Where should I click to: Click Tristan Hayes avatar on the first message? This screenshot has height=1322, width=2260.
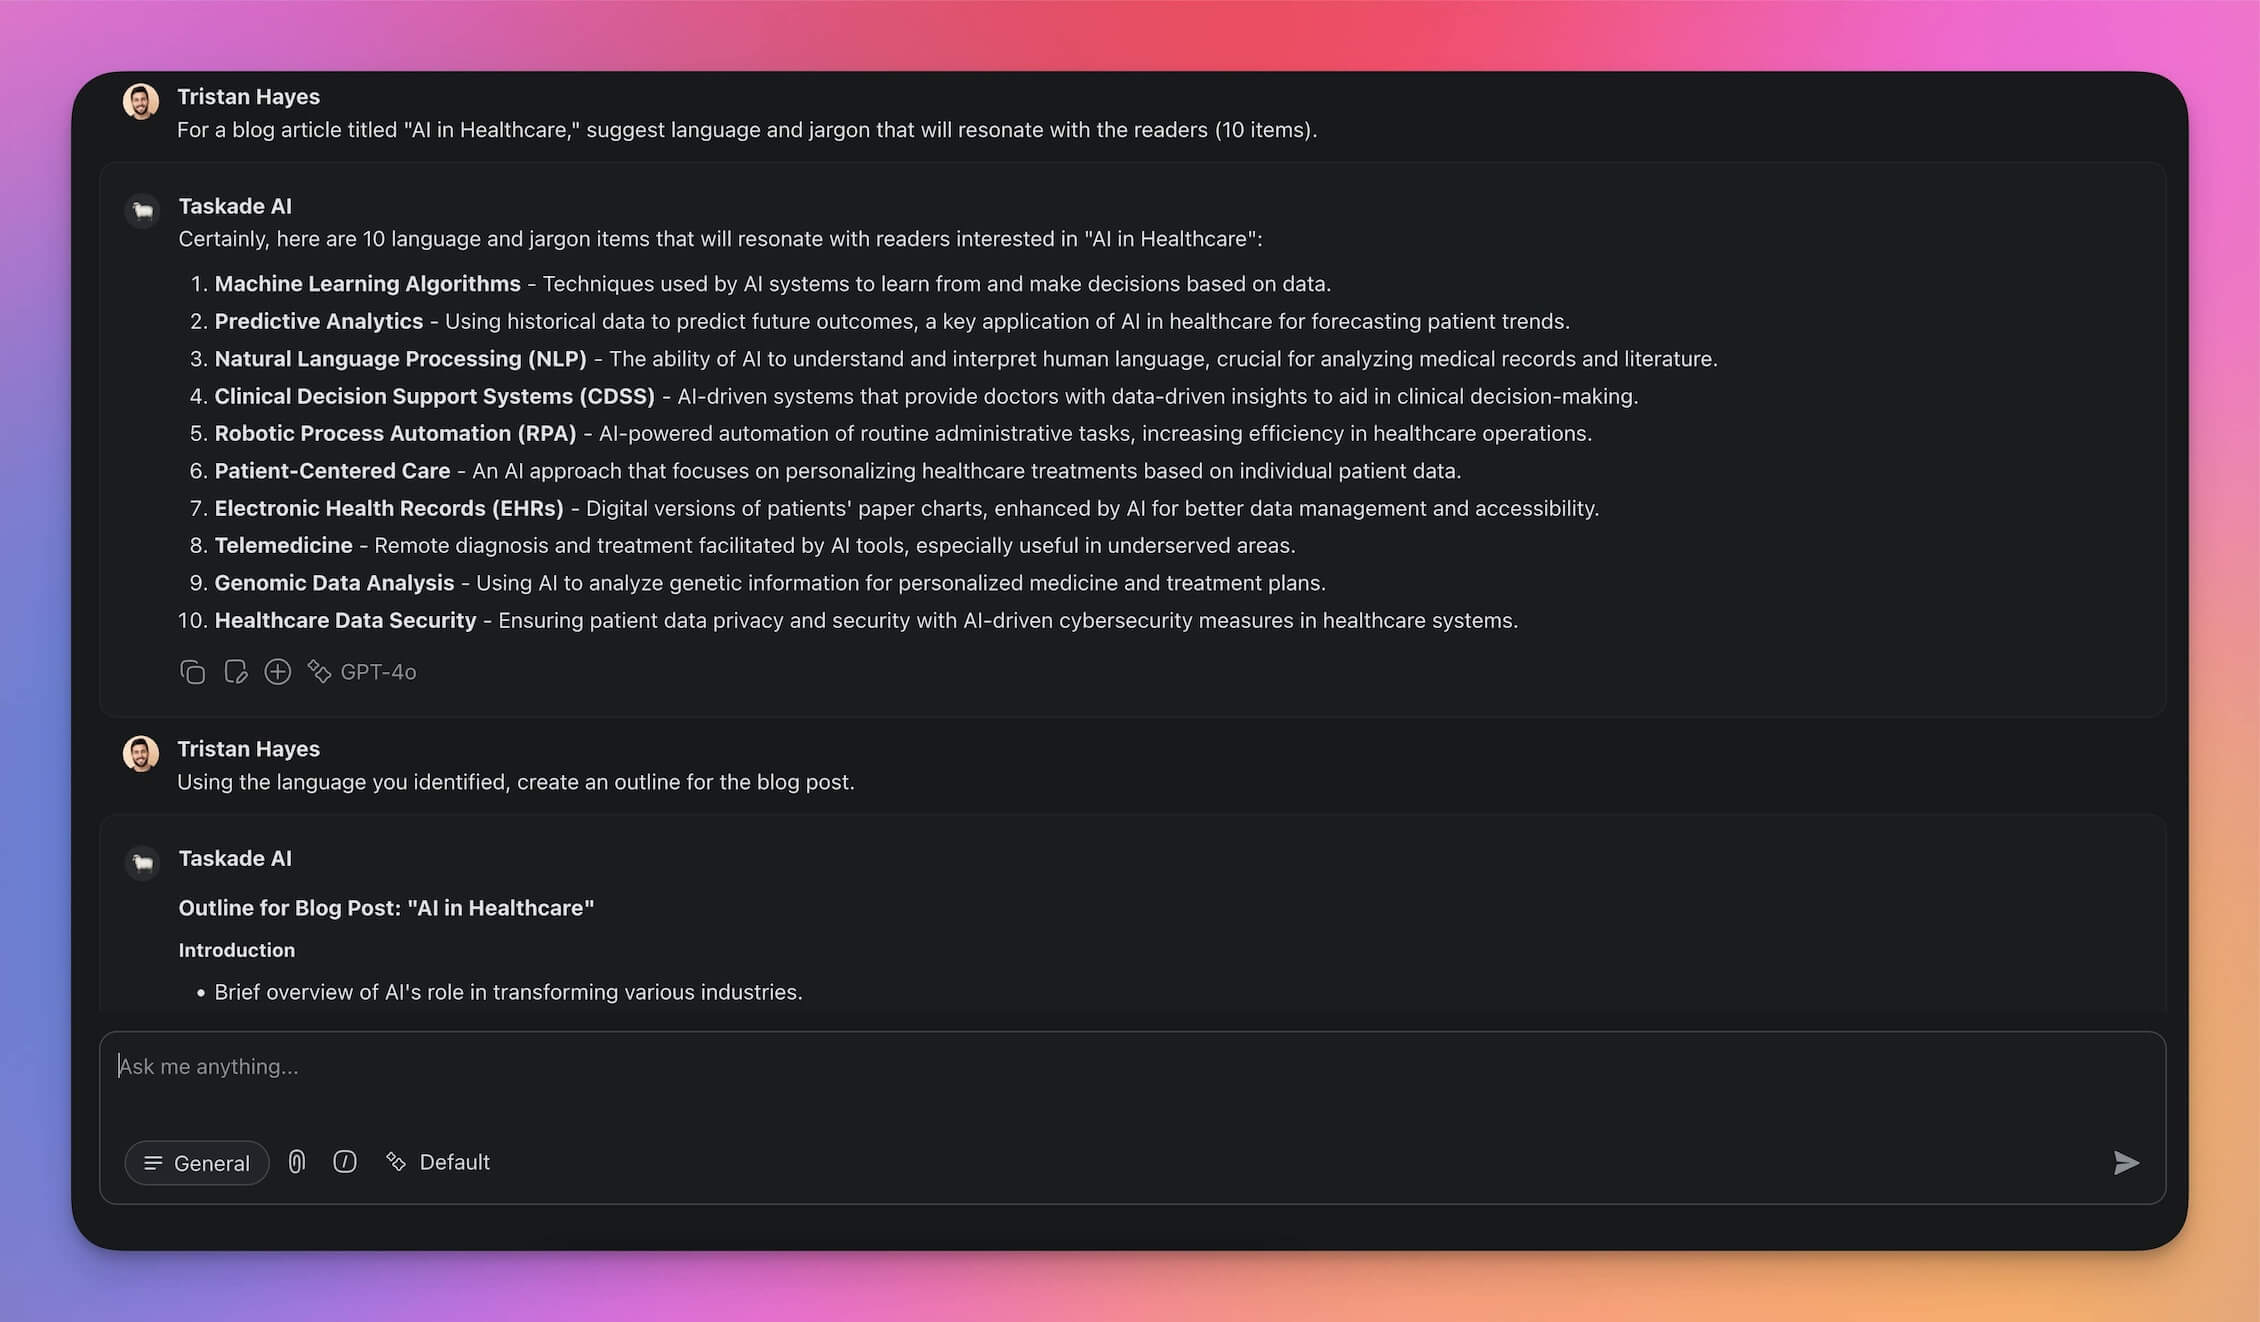click(141, 101)
